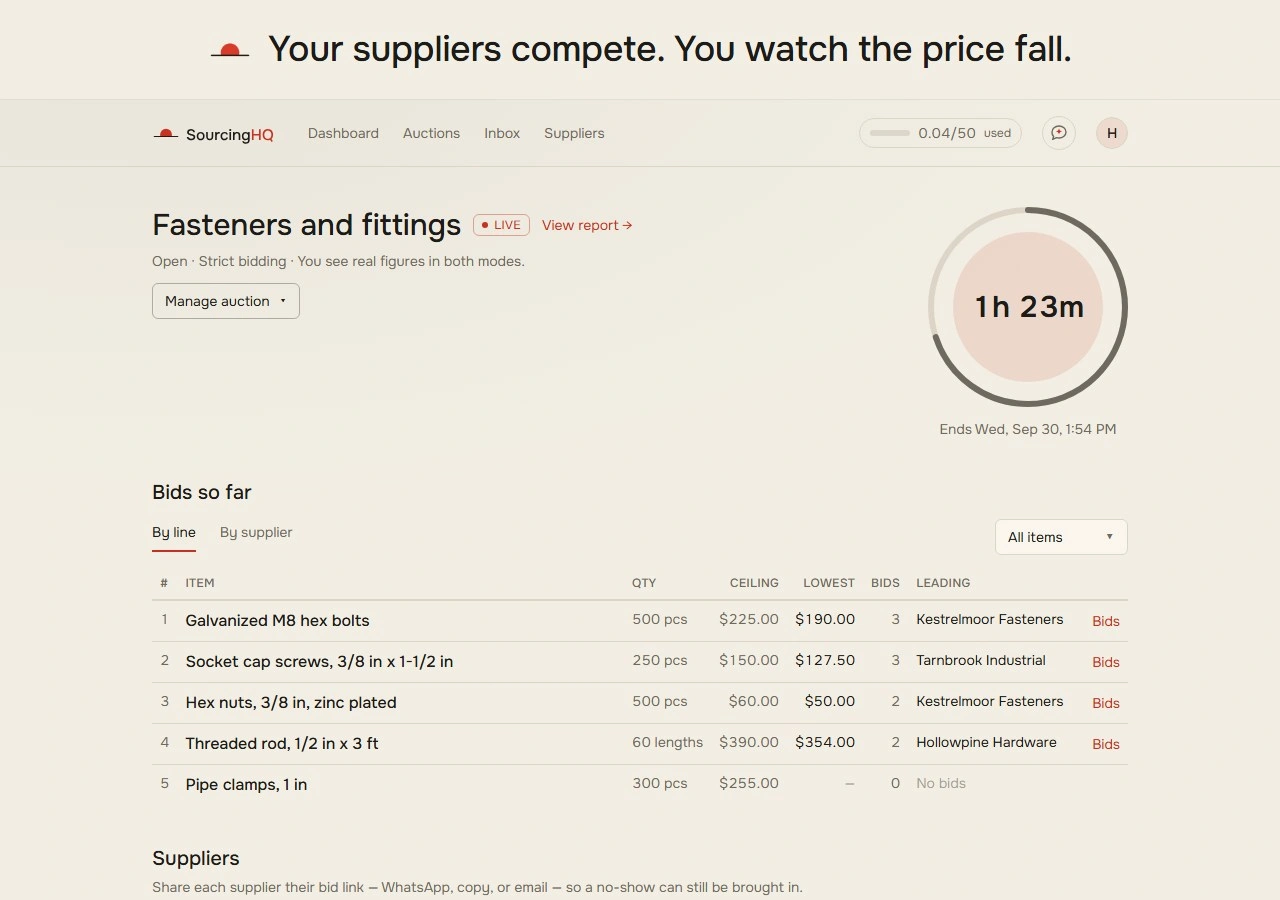Click the LOWEST column header
This screenshot has height=900, width=1280.
coord(829,583)
